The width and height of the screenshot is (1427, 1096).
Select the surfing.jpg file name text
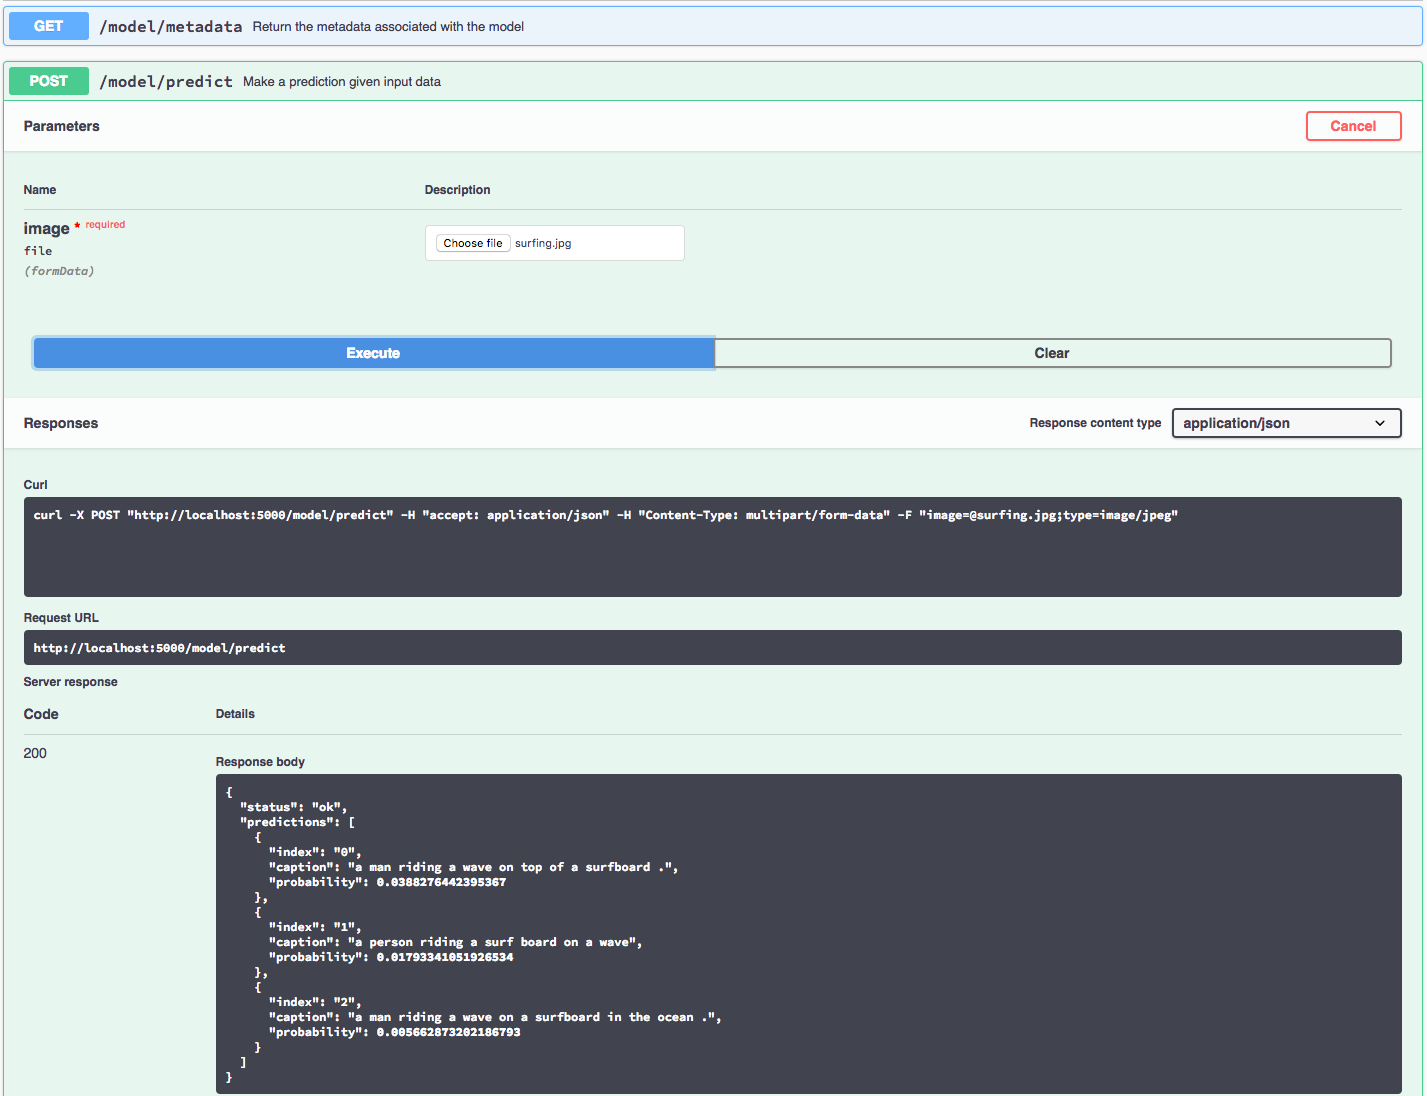pyautogui.click(x=543, y=243)
